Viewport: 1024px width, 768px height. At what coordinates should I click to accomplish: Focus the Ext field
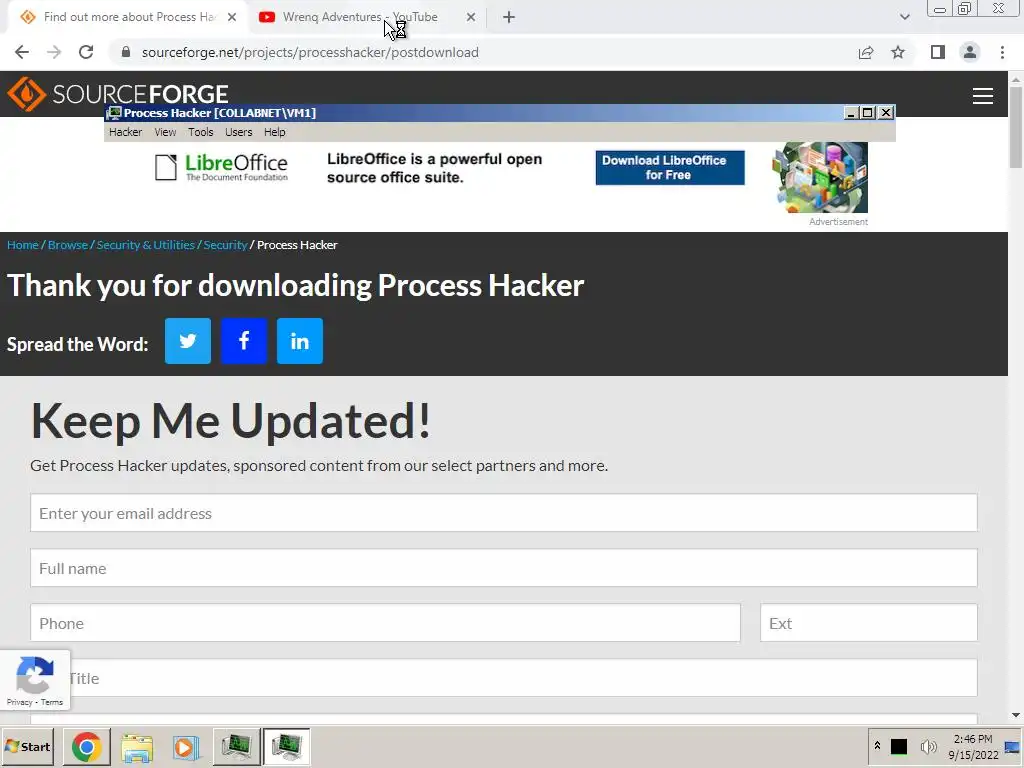pyautogui.click(x=869, y=623)
